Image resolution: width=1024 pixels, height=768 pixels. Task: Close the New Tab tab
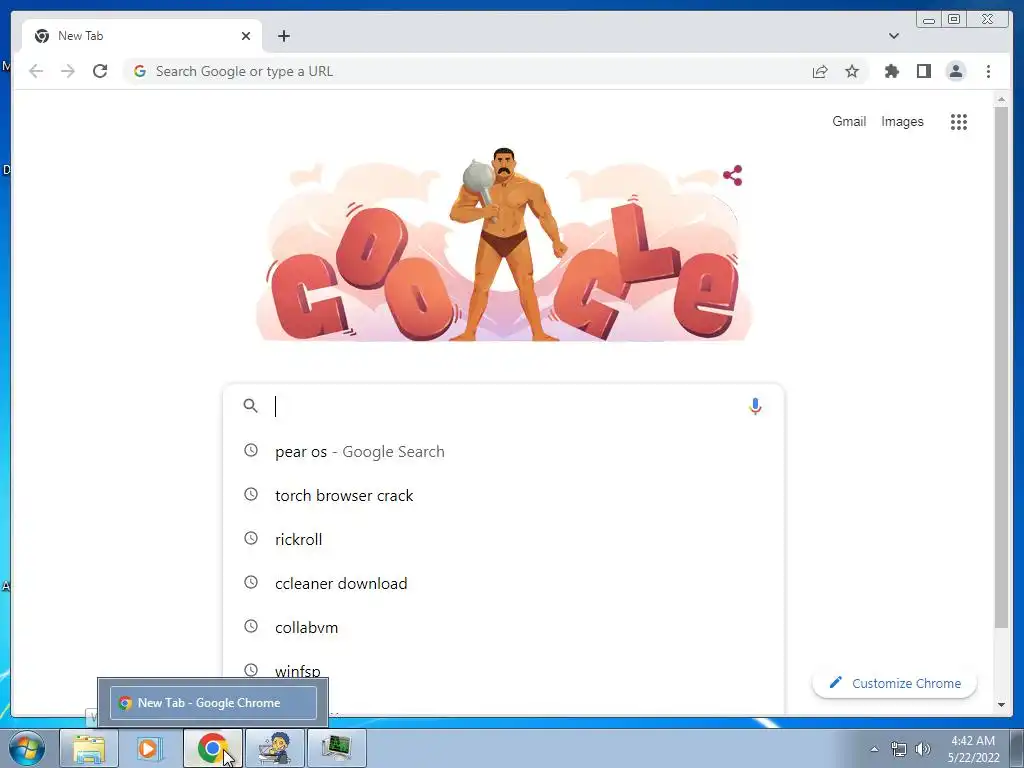[246, 36]
